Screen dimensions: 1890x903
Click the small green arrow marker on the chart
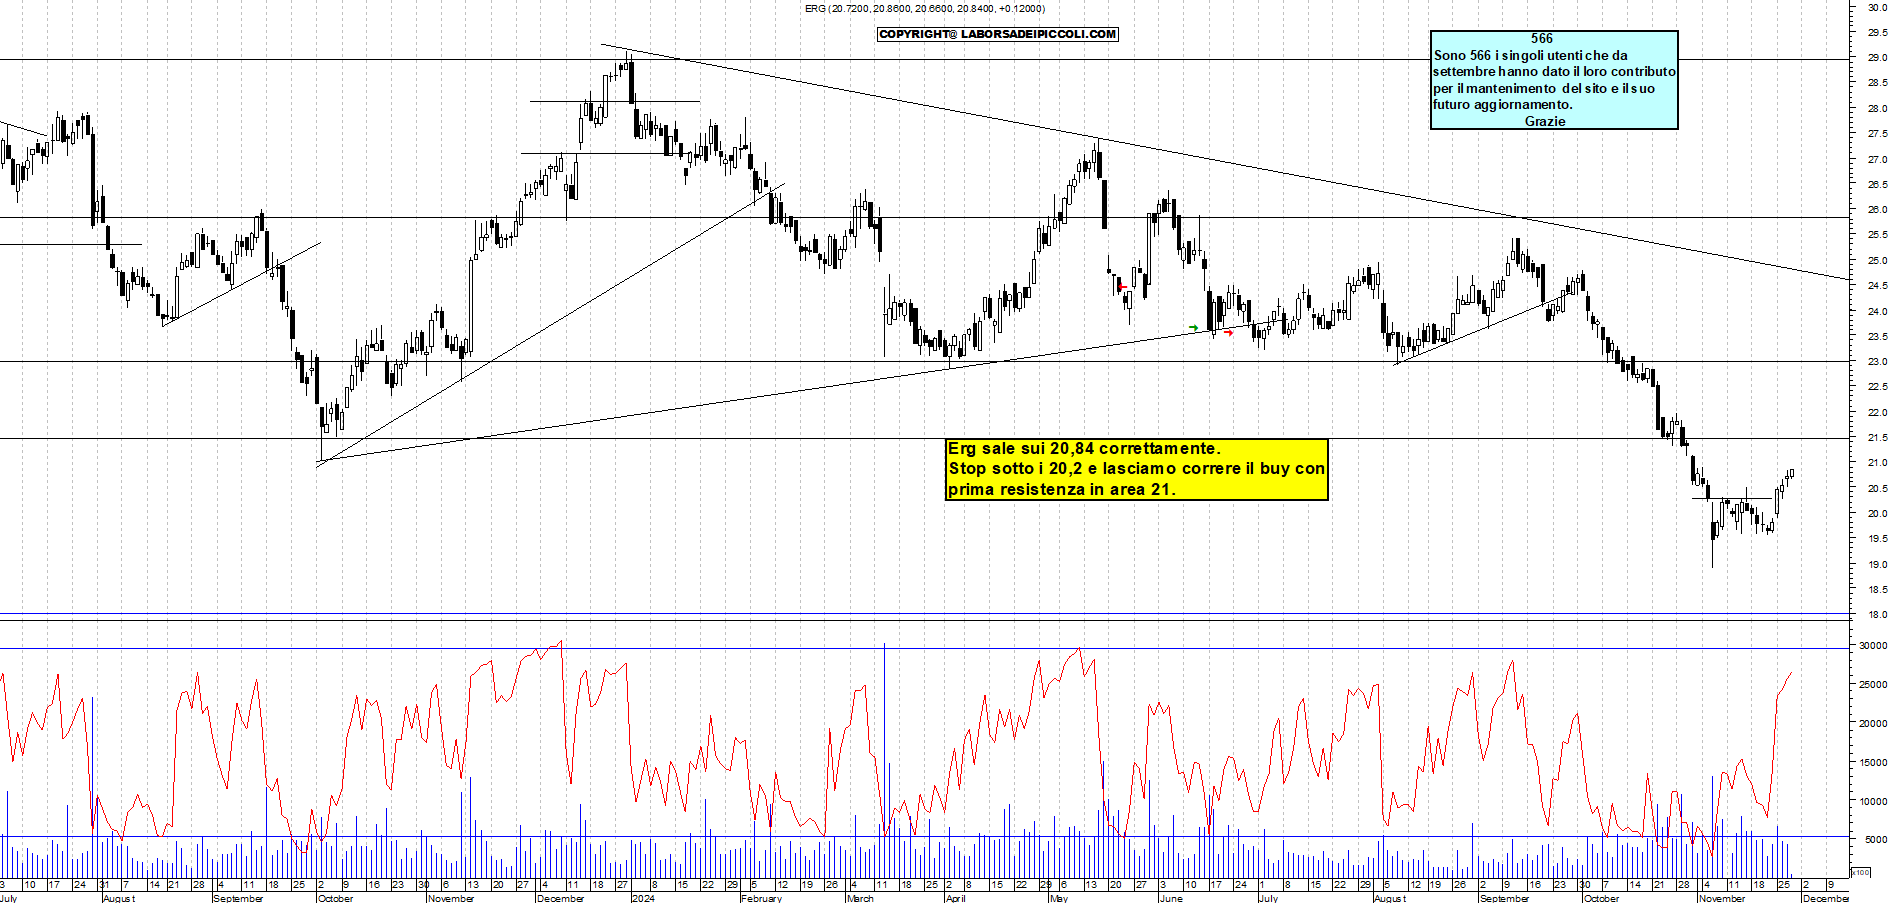tap(1193, 328)
